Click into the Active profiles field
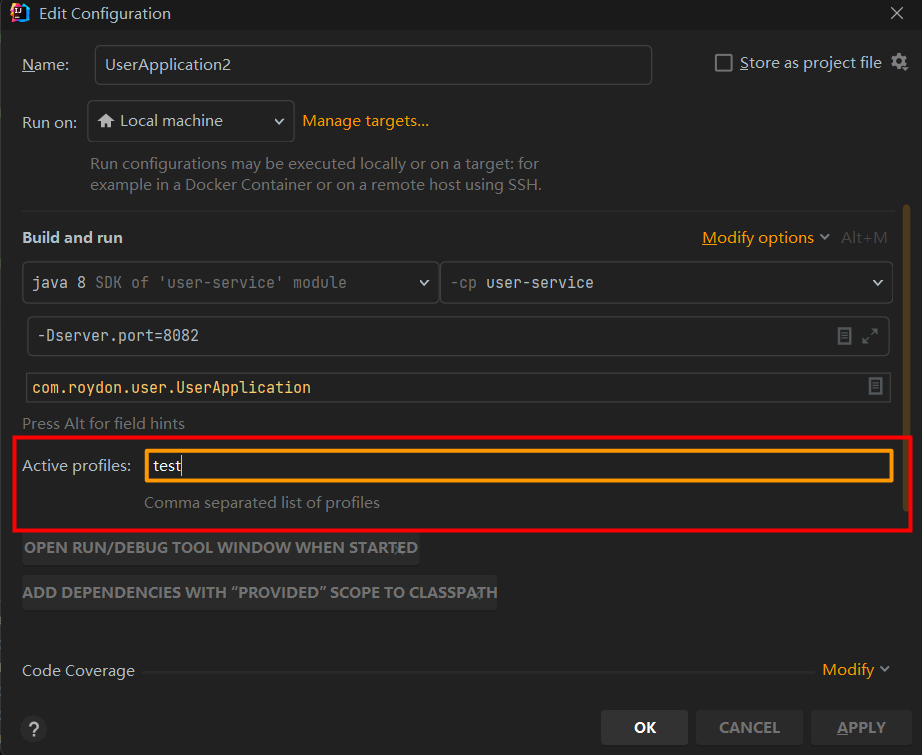922x755 pixels. click(518, 466)
